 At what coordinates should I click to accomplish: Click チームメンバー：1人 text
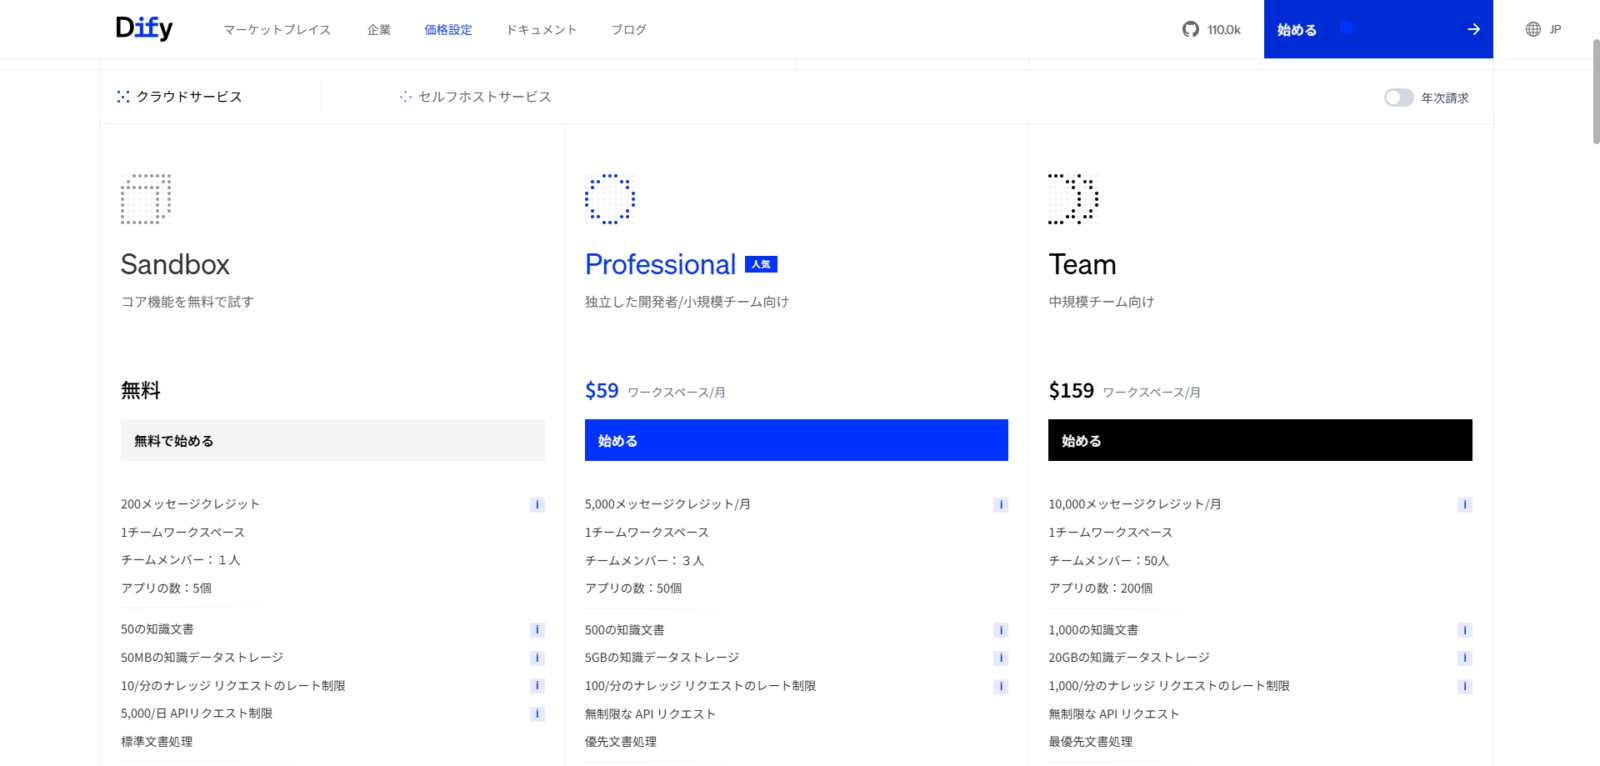coord(181,561)
